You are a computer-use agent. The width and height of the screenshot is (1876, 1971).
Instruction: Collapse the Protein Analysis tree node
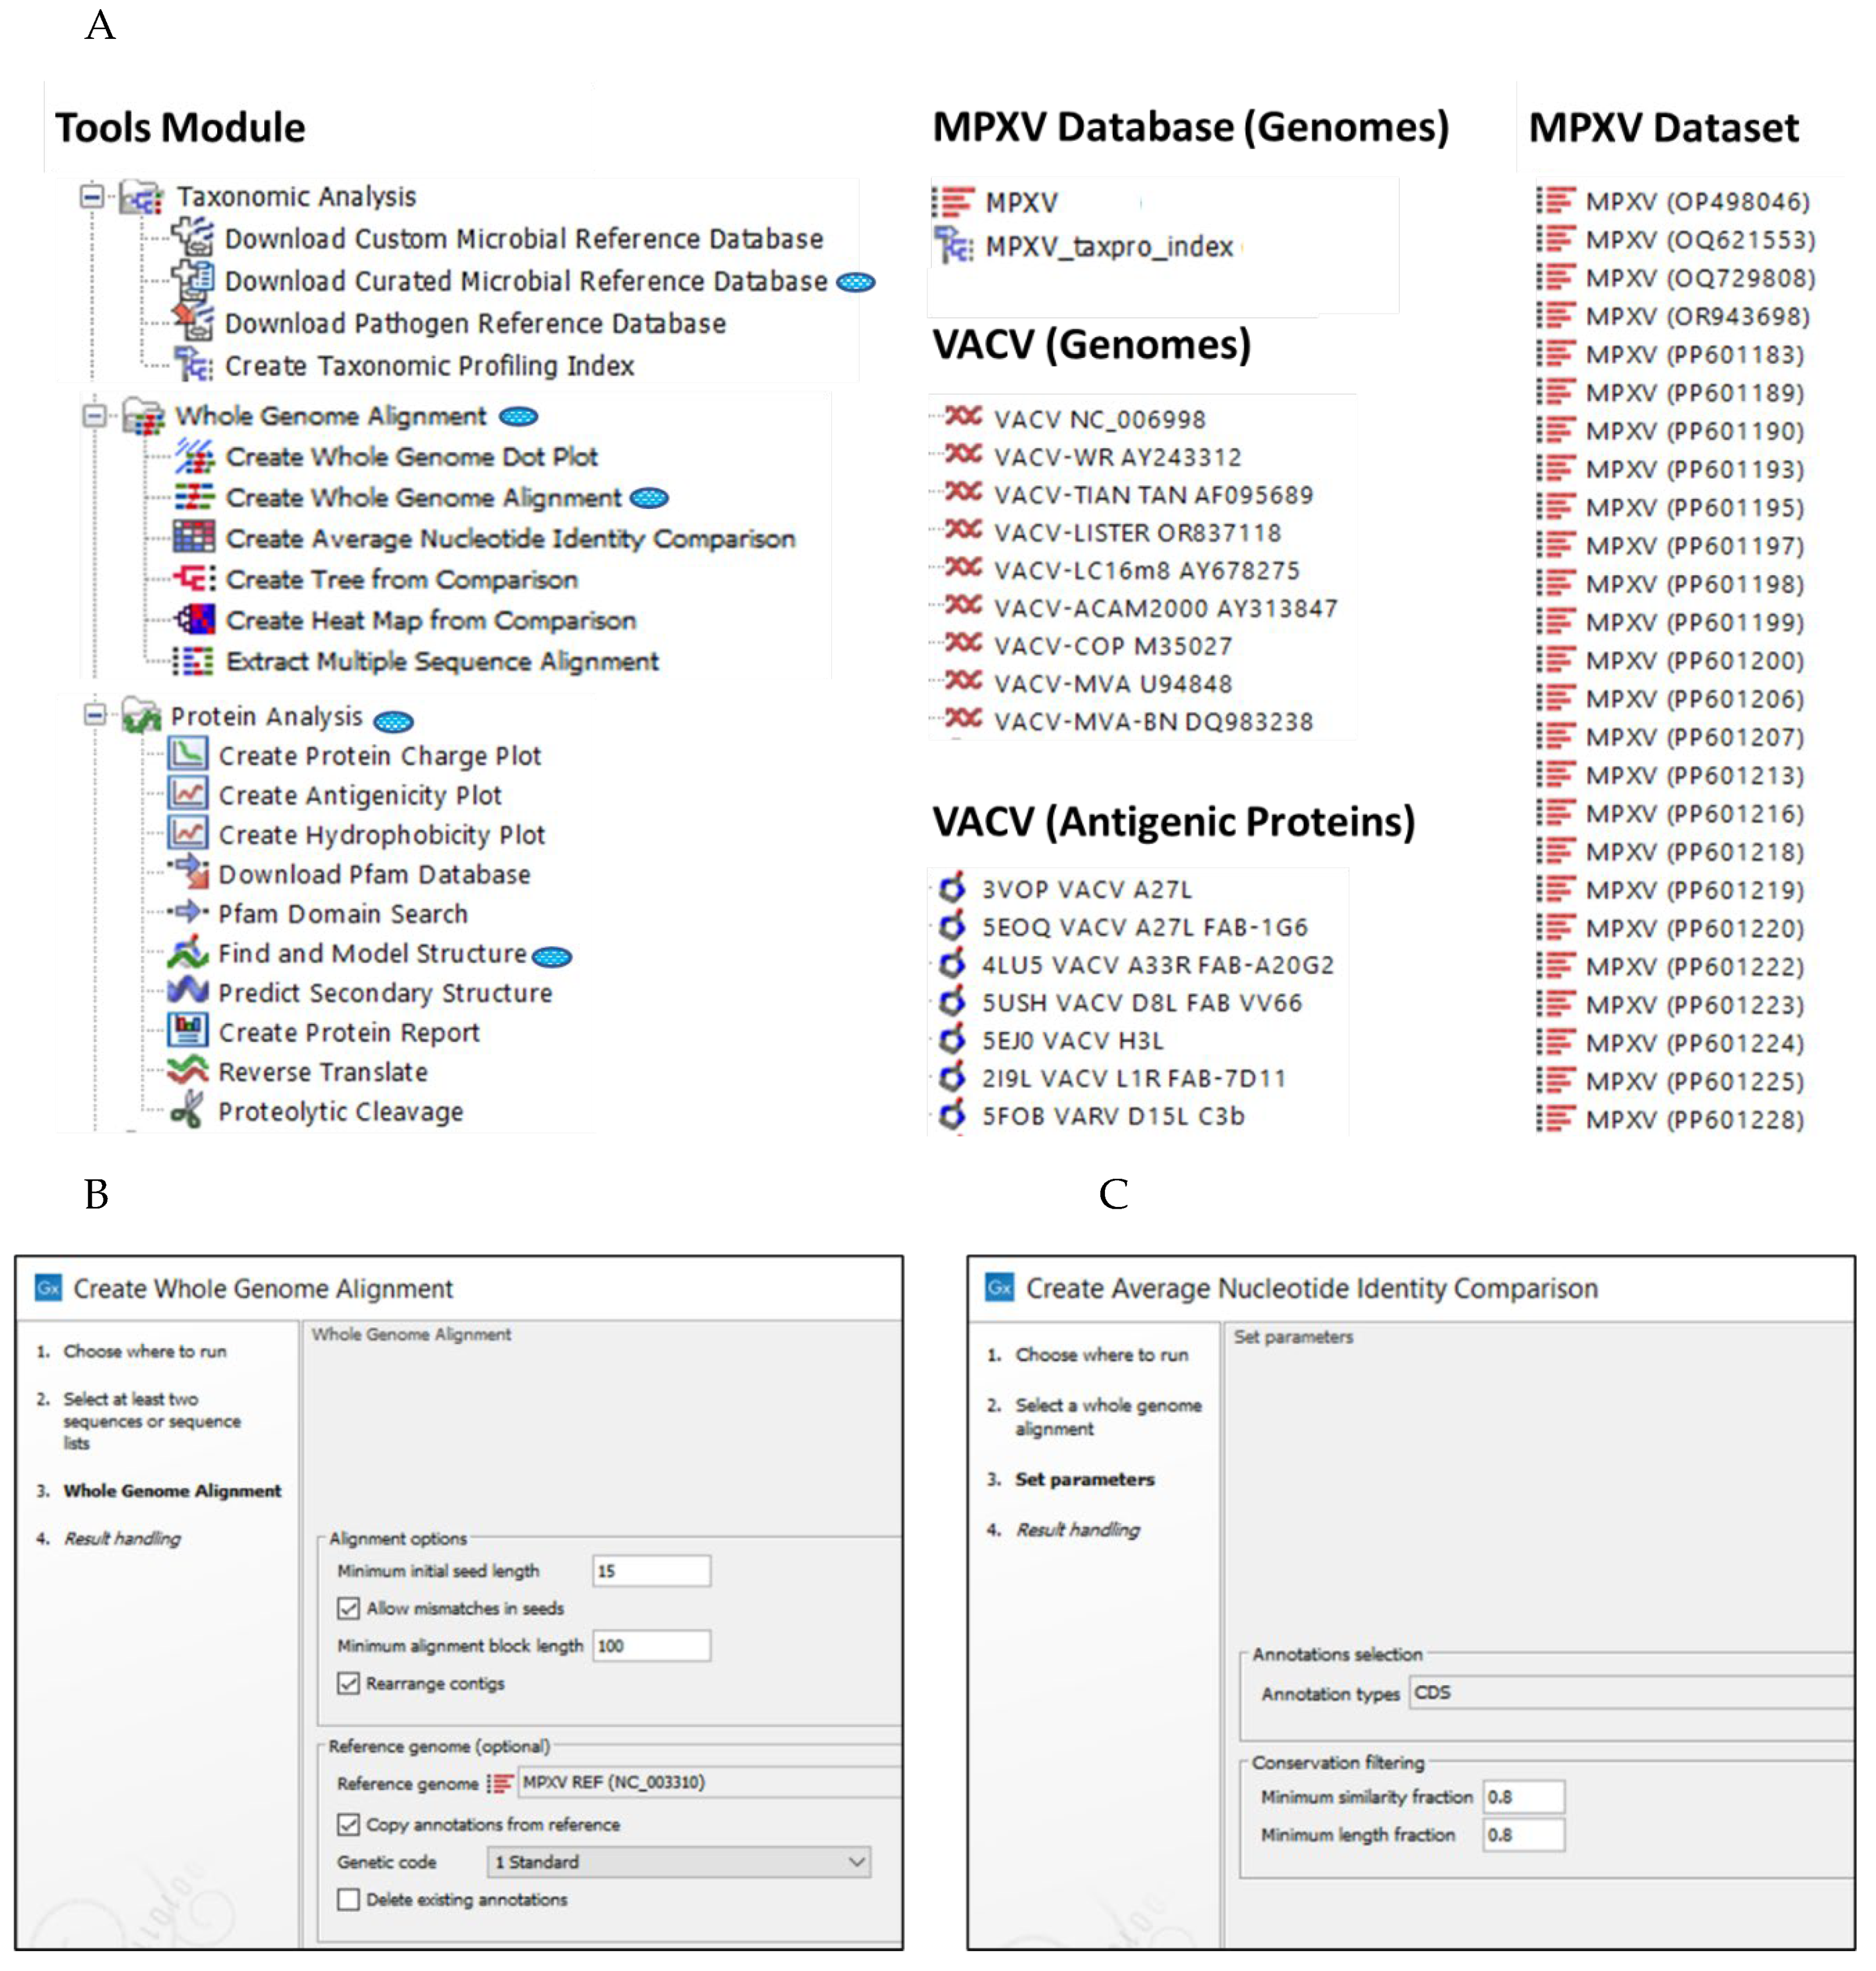tap(94, 714)
